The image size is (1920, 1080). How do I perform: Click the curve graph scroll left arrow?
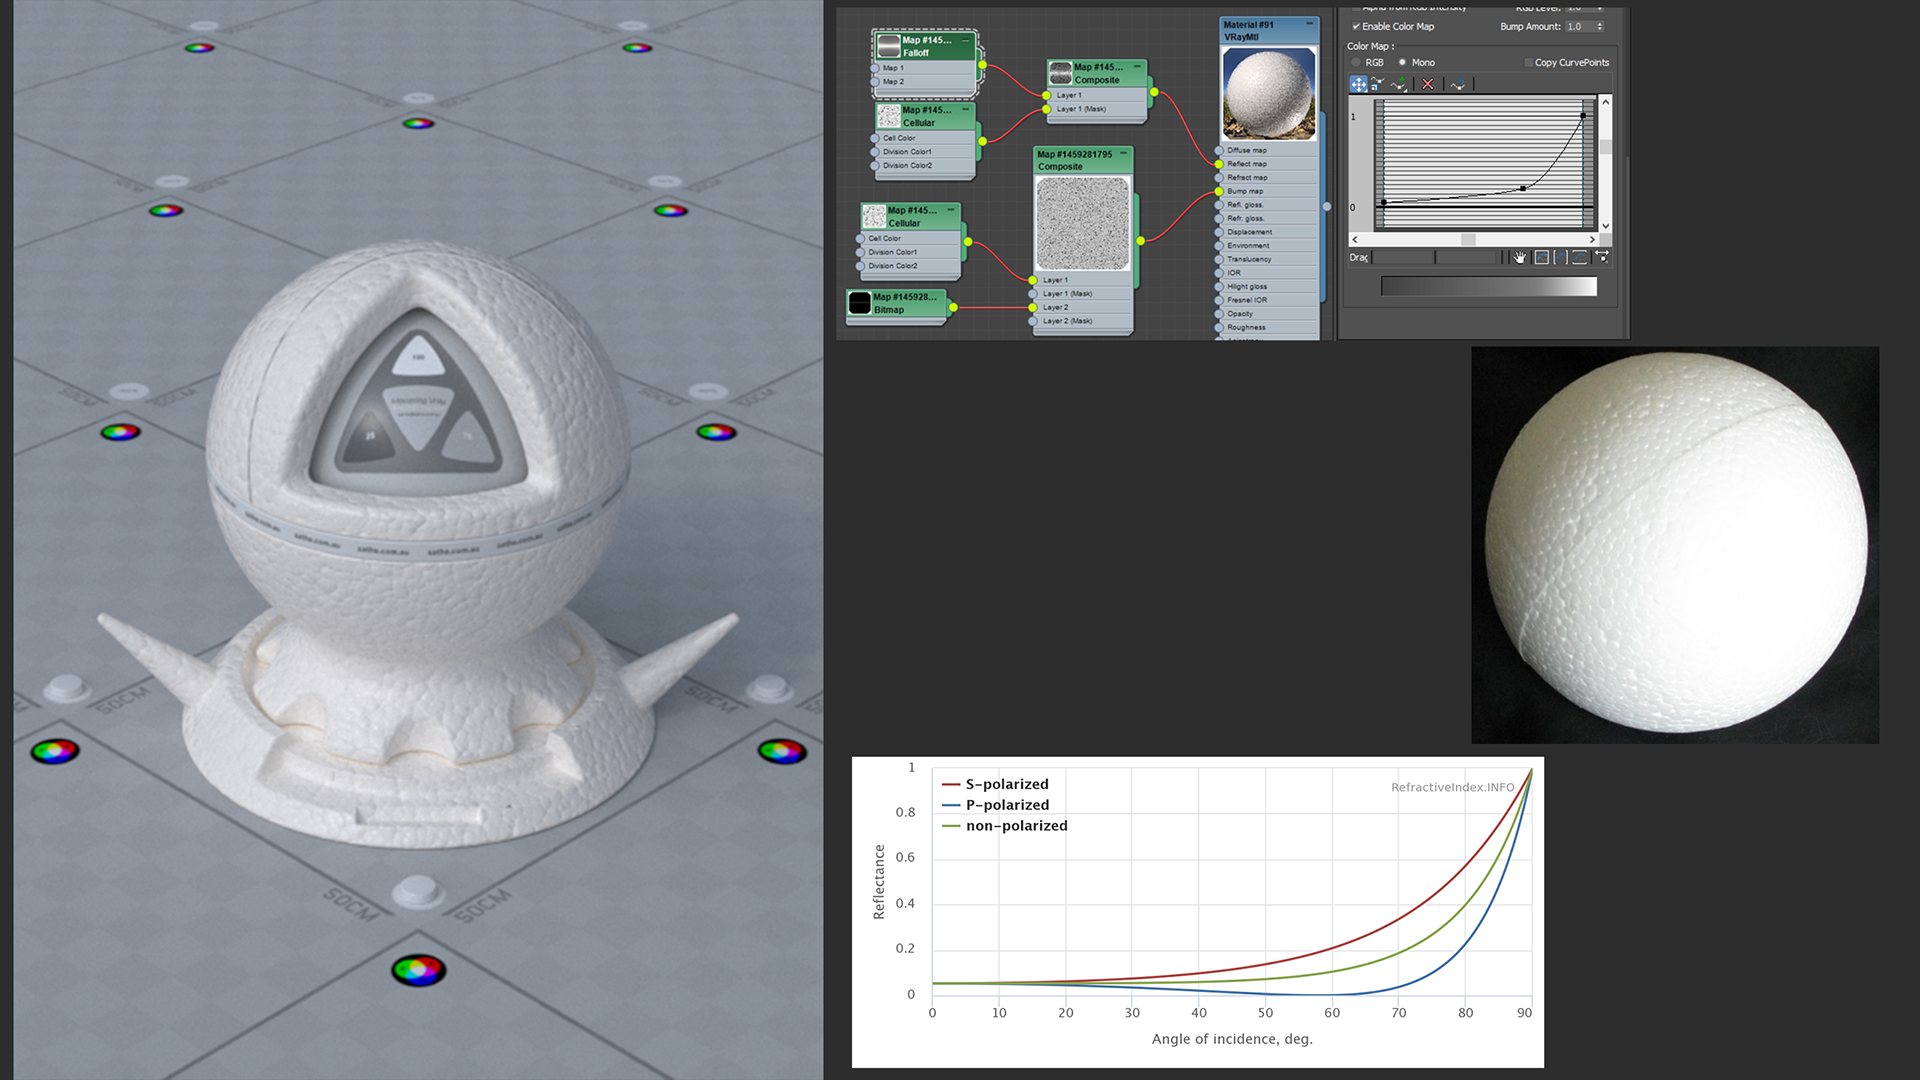click(x=1355, y=240)
